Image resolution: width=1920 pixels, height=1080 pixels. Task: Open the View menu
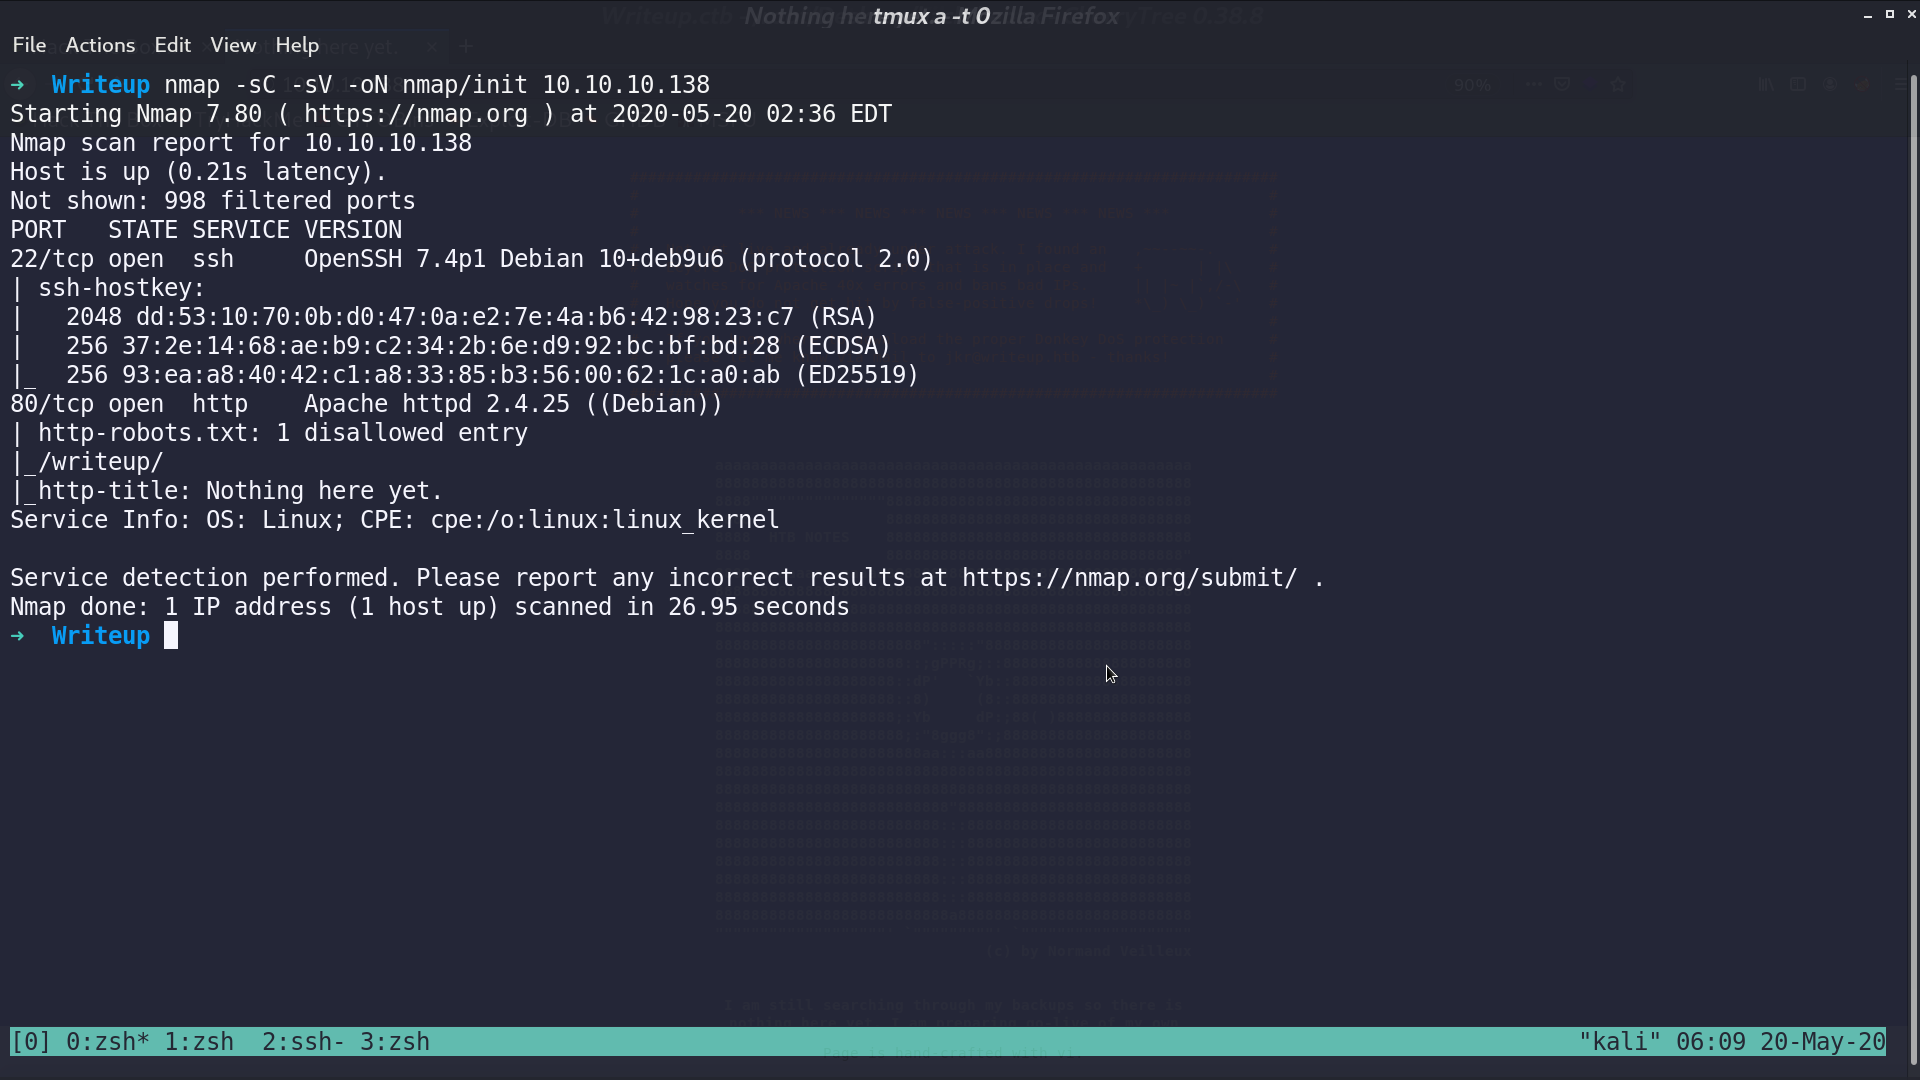pyautogui.click(x=233, y=45)
